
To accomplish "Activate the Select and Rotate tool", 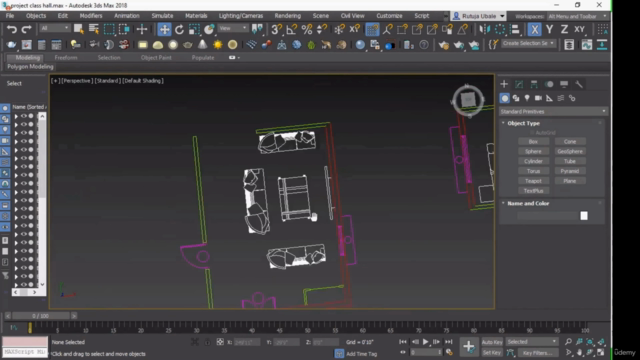I will point(179,29).
